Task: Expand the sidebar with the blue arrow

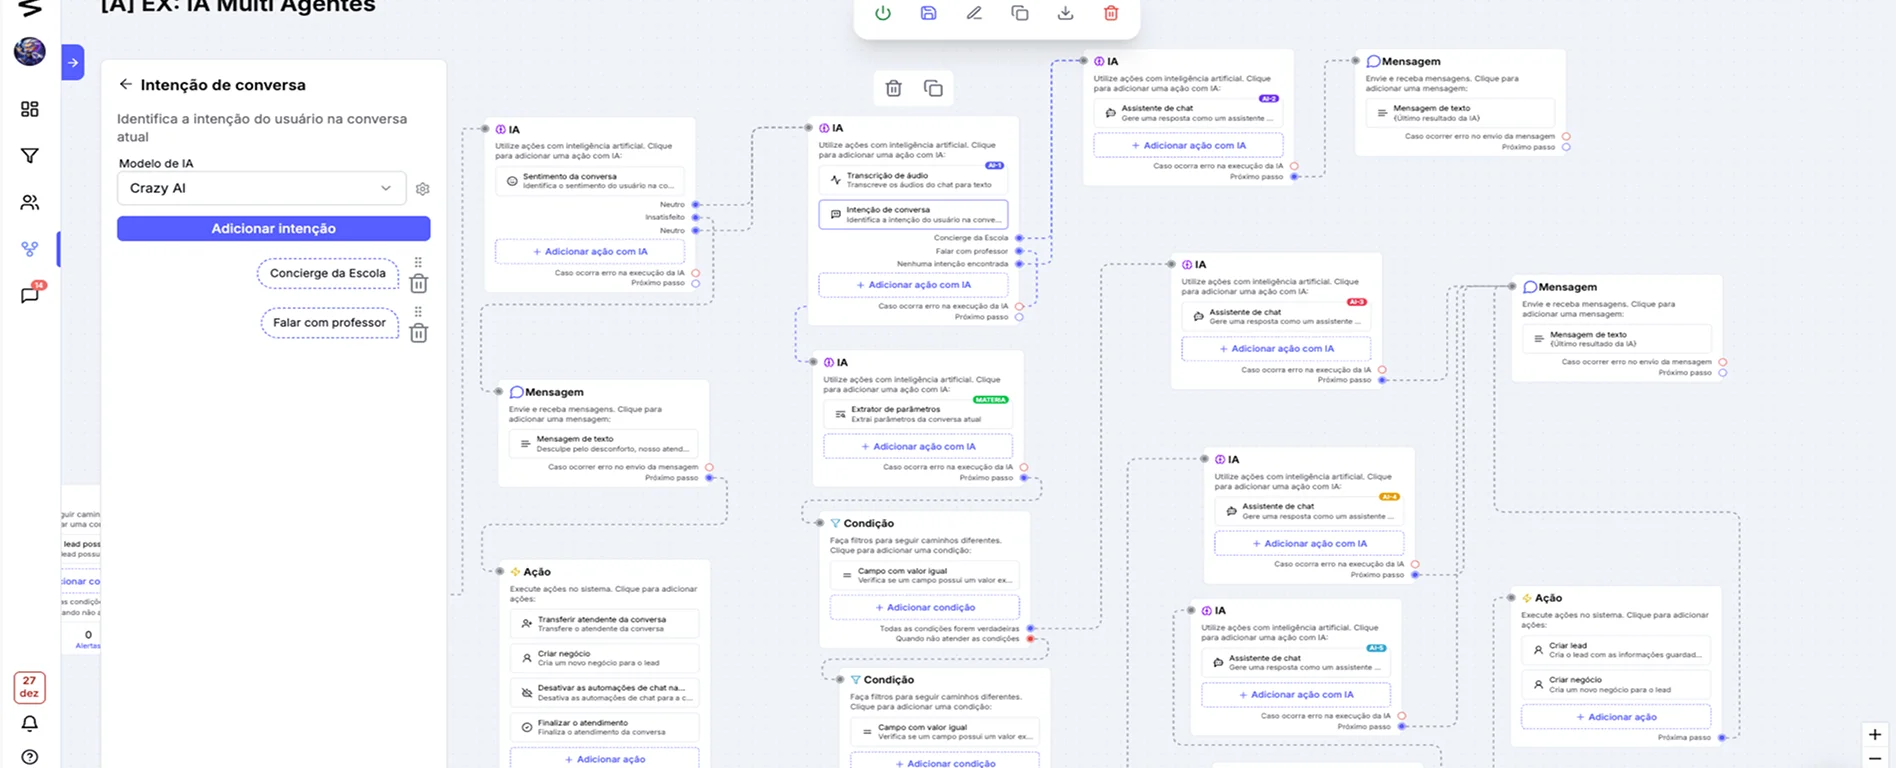Action: 73,62
